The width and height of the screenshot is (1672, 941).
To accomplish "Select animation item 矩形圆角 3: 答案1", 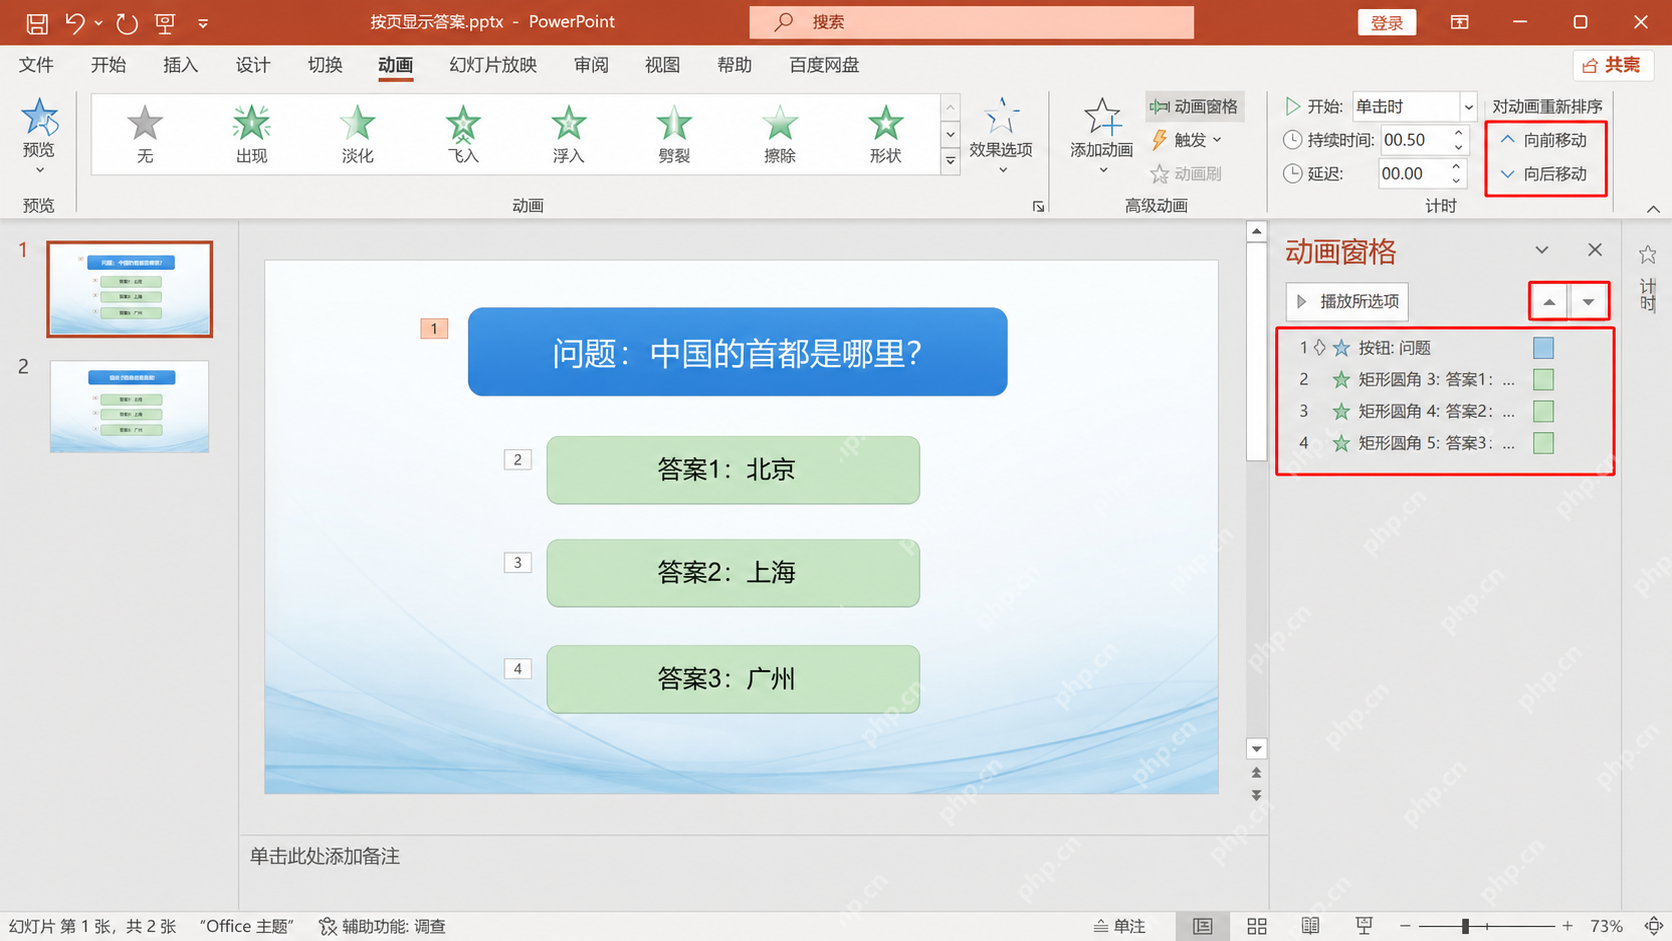I will (x=1446, y=380).
